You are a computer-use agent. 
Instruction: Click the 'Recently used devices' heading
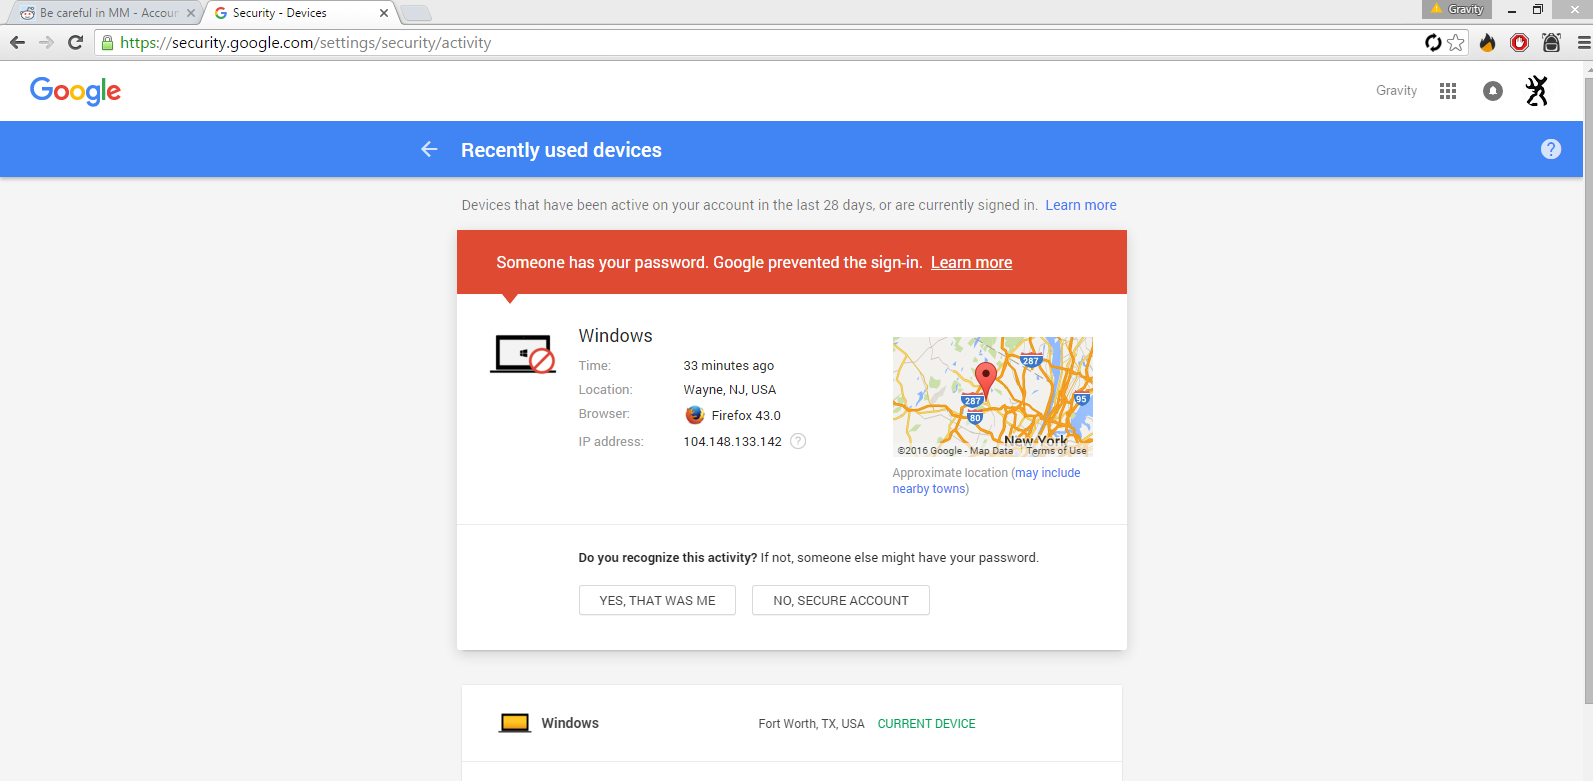(561, 150)
